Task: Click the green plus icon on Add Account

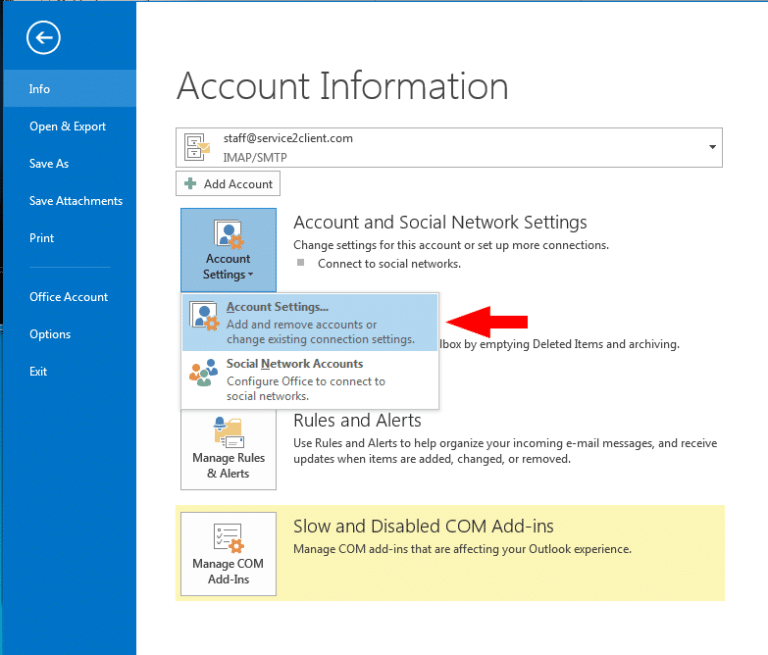Action: [190, 184]
